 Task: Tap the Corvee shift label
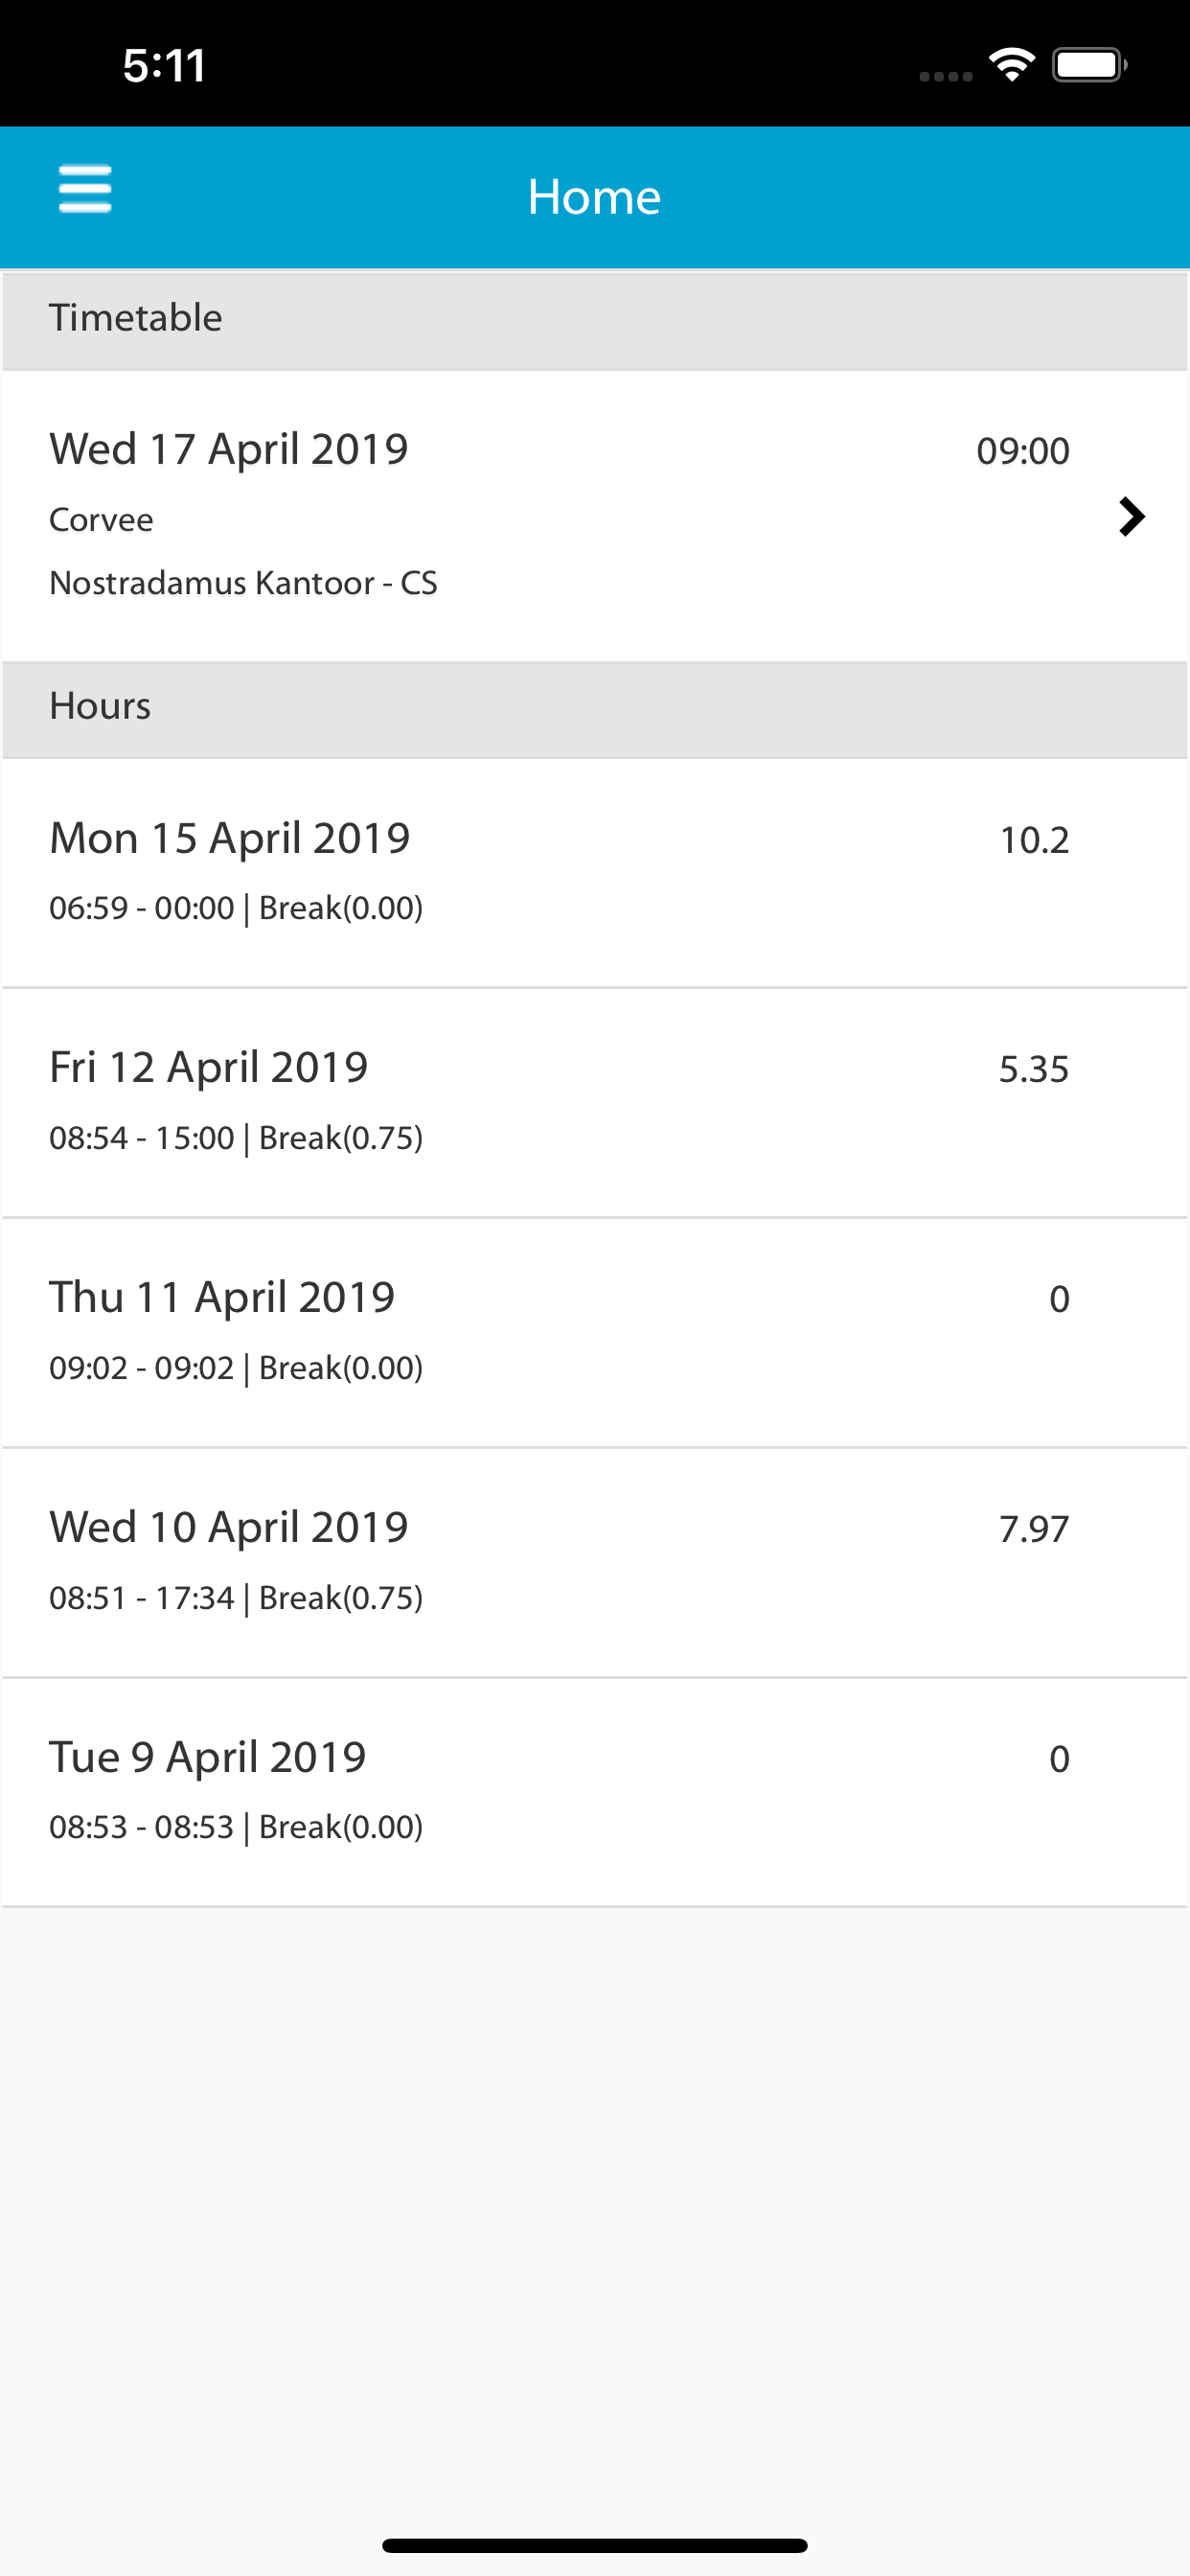pos(101,520)
